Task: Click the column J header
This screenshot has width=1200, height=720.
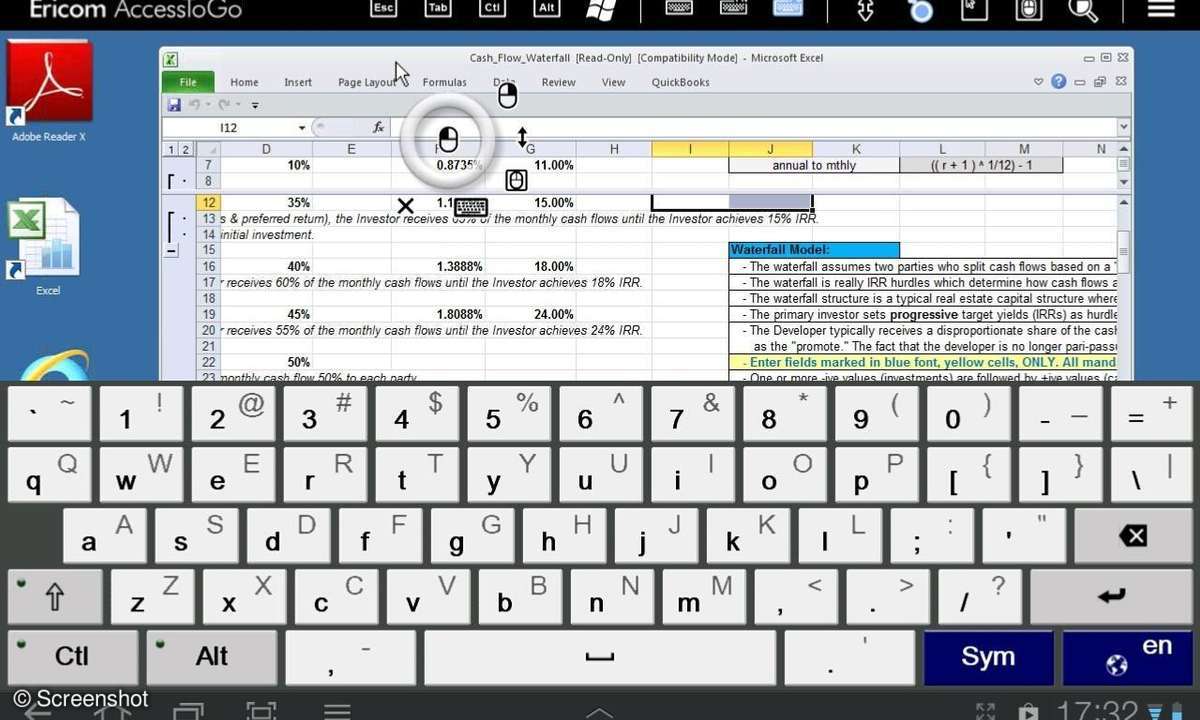Action: [770, 149]
